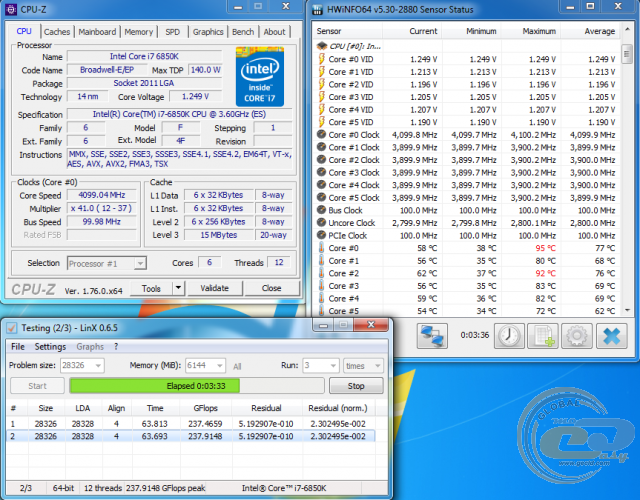Viewport: 640px width, 500px height.
Task: Open the Tools dropdown arrow in CPU-Z
Action: tap(178, 288)
